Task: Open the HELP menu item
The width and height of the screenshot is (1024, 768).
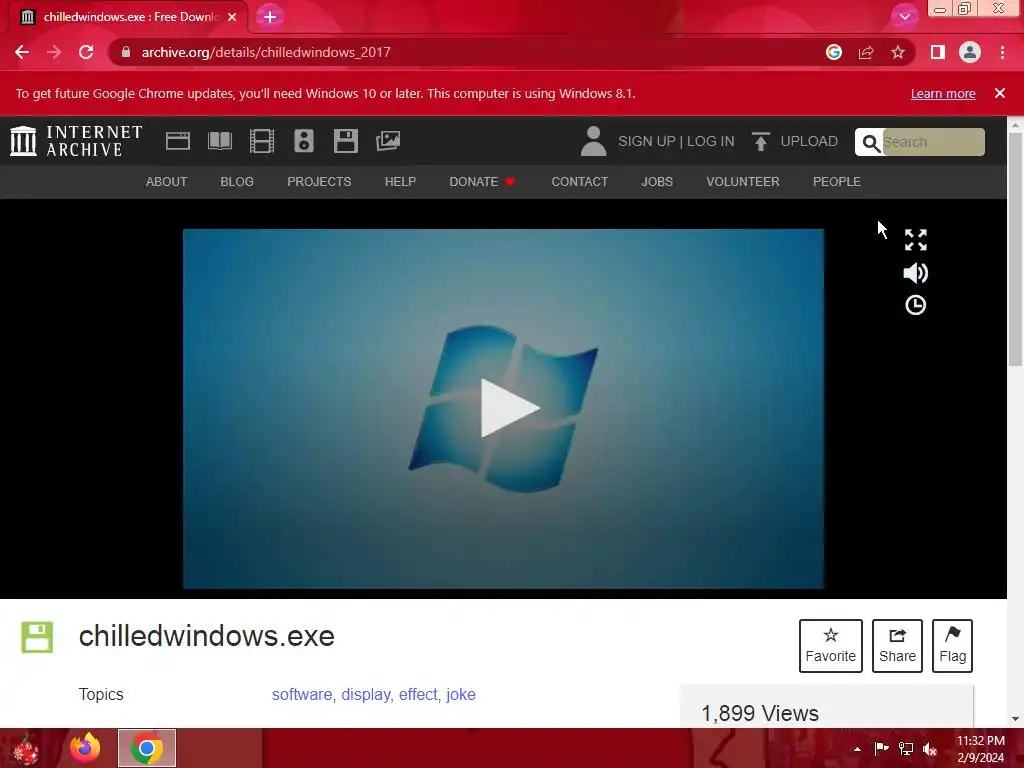Action: tap(400, 182)
